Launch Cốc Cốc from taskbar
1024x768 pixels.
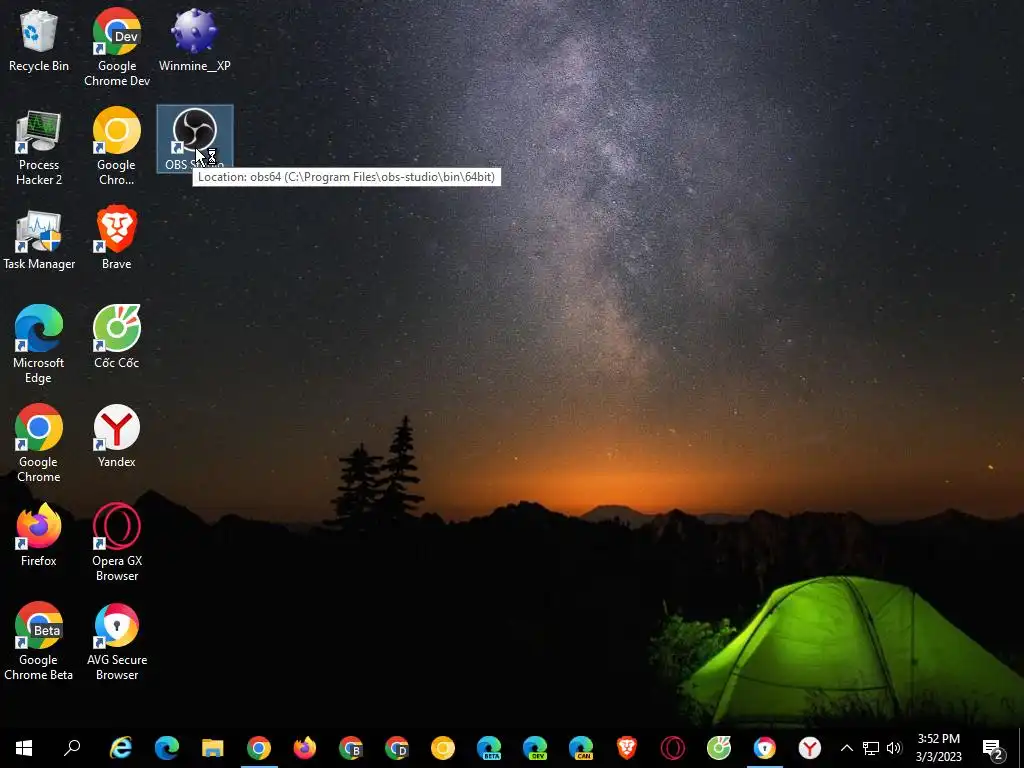718,748
